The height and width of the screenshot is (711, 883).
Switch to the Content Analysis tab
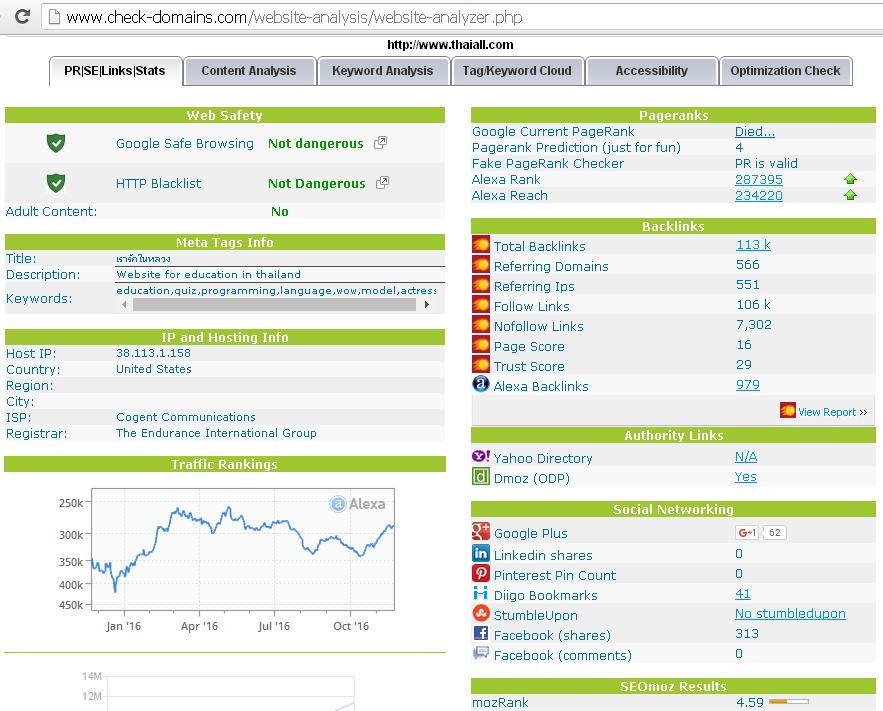coord(249,71)
